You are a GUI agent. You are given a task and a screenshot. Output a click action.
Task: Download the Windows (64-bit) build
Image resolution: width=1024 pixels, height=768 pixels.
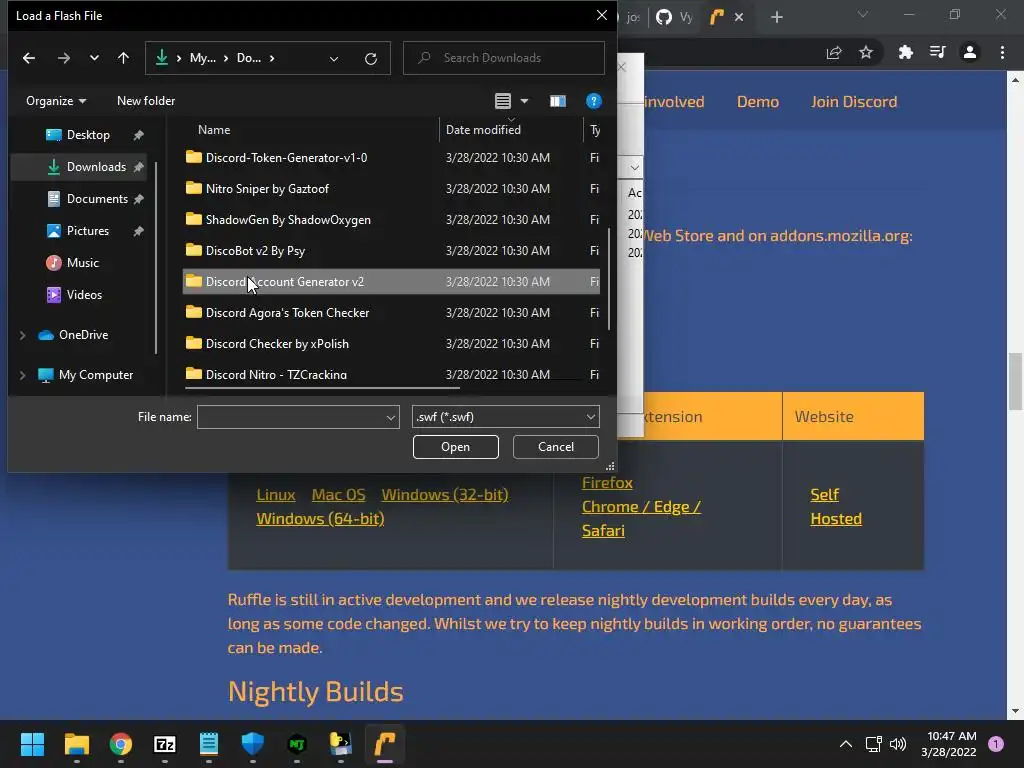click(x=320, y=519)
